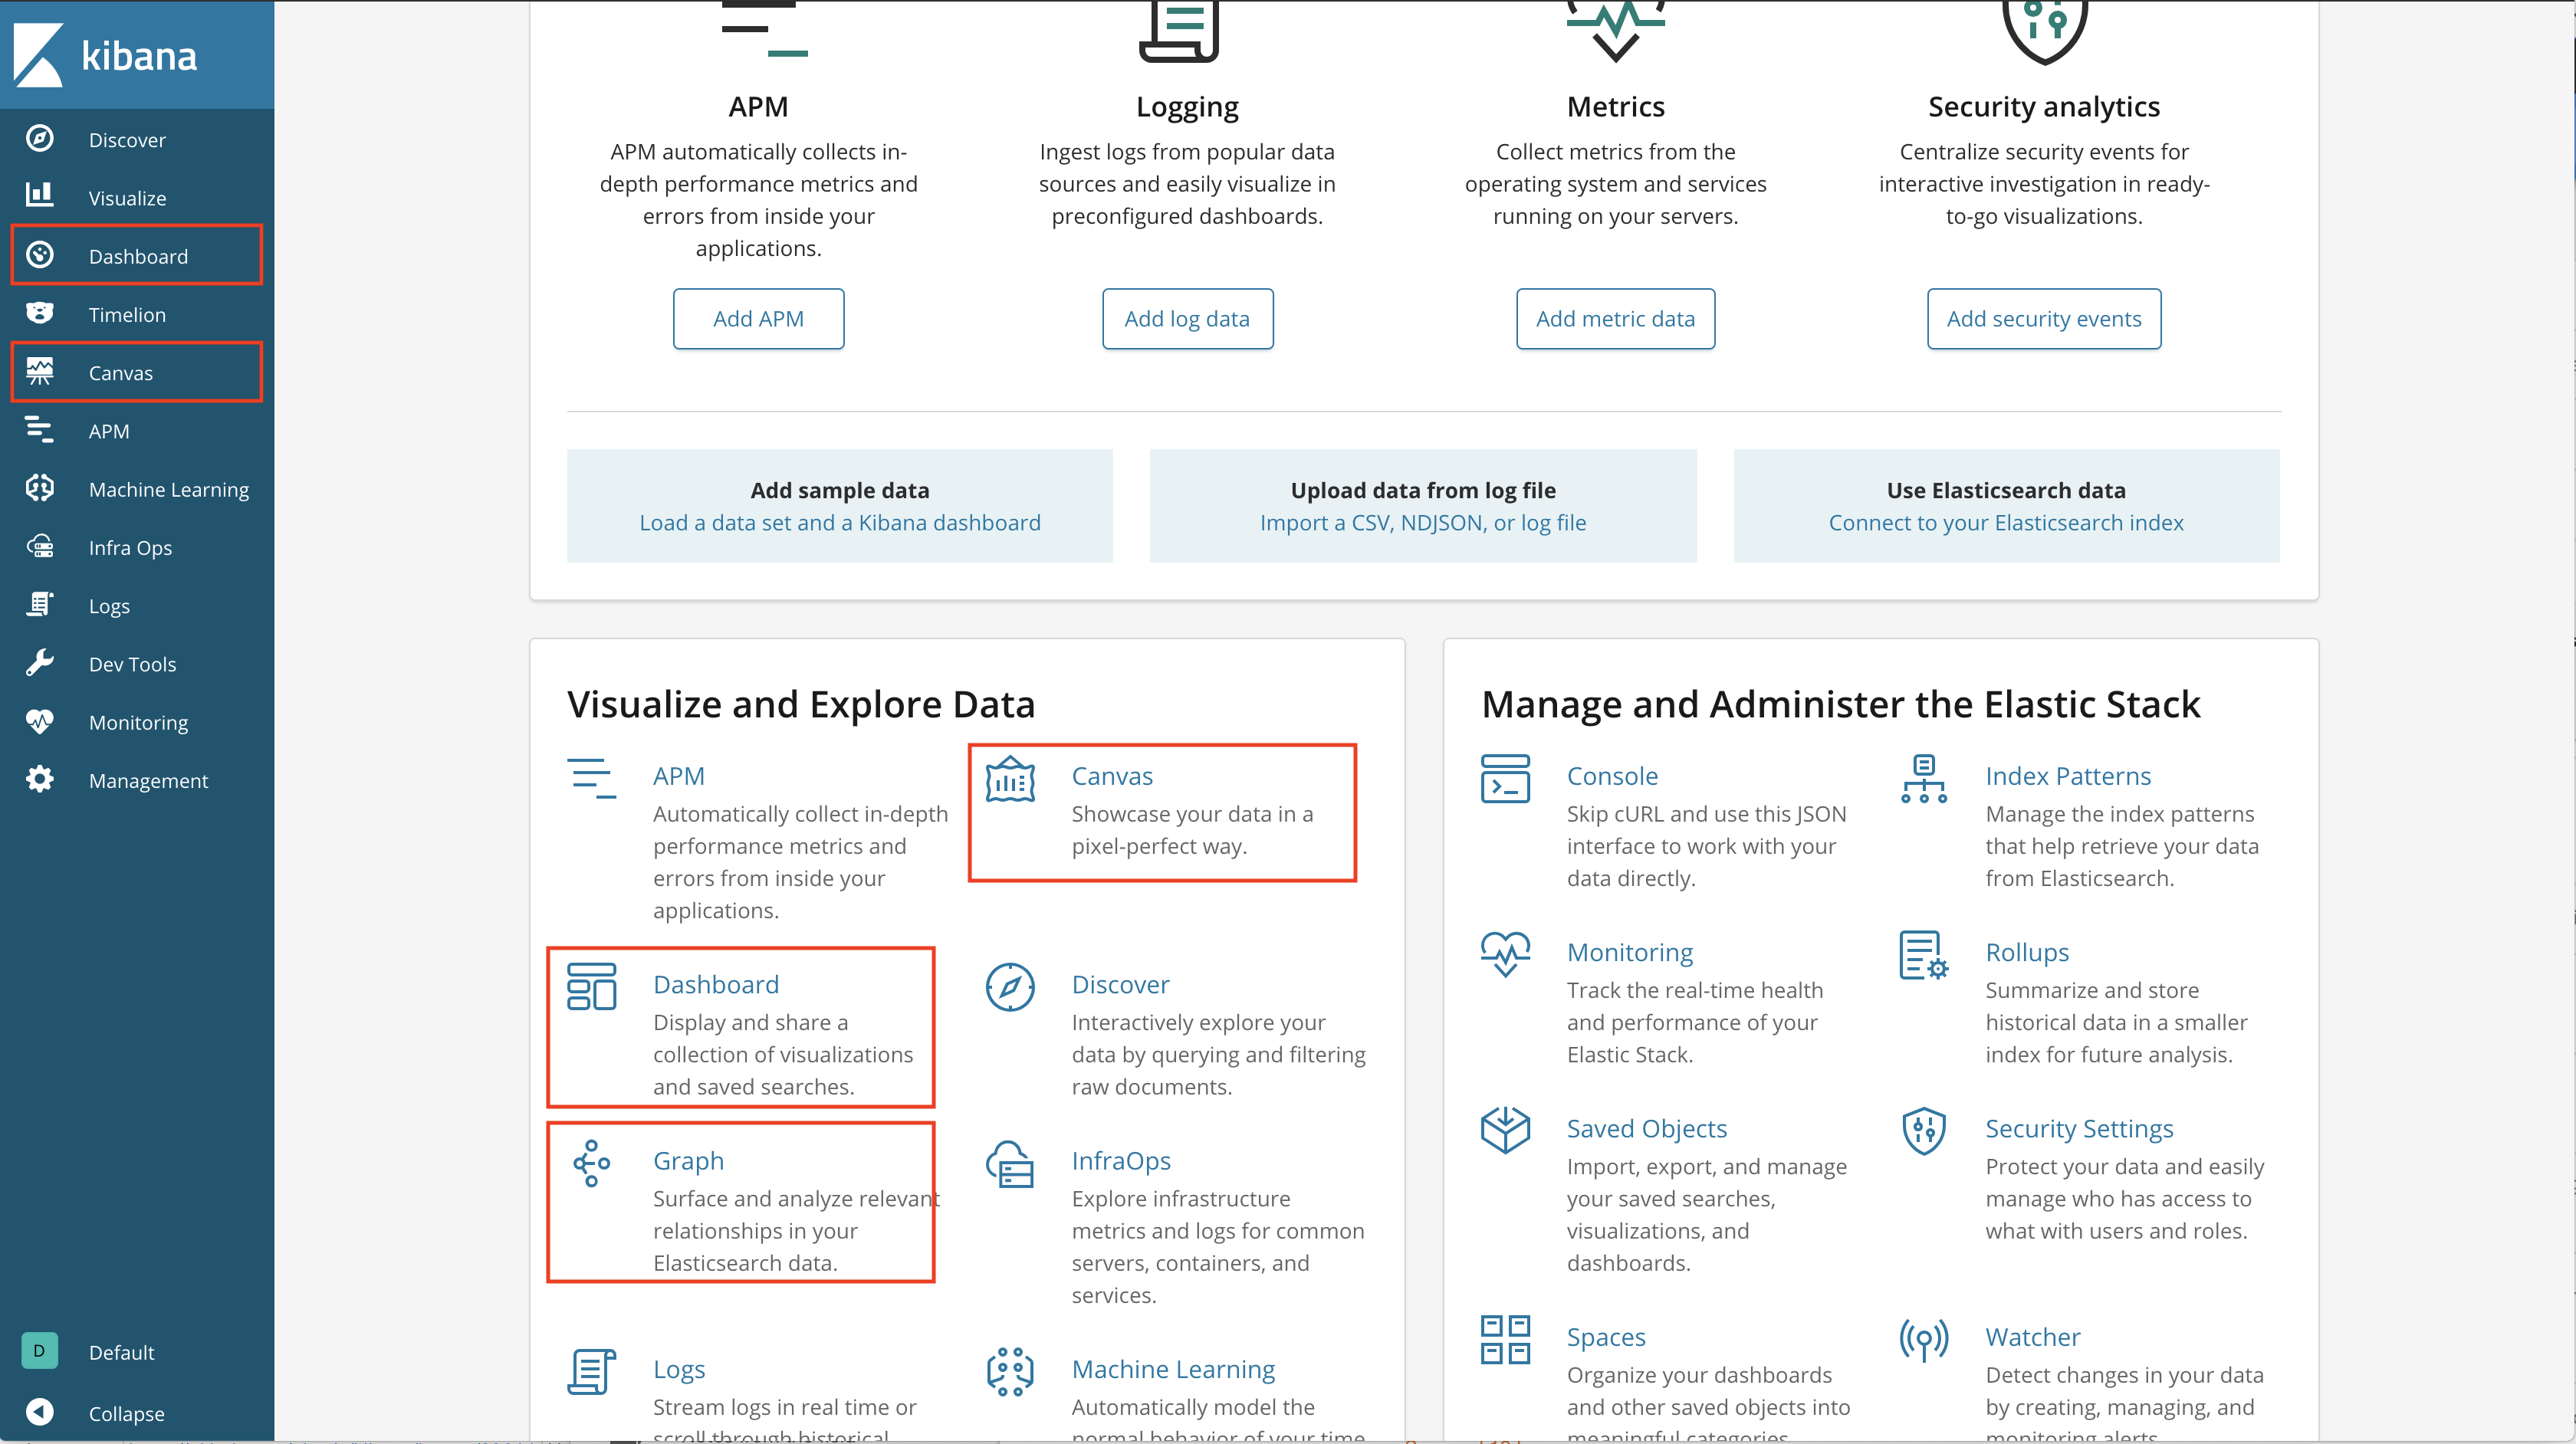Click the Rollups icon
The width and height of the screenshot is (2576, 1444).
click(1924, 956)
